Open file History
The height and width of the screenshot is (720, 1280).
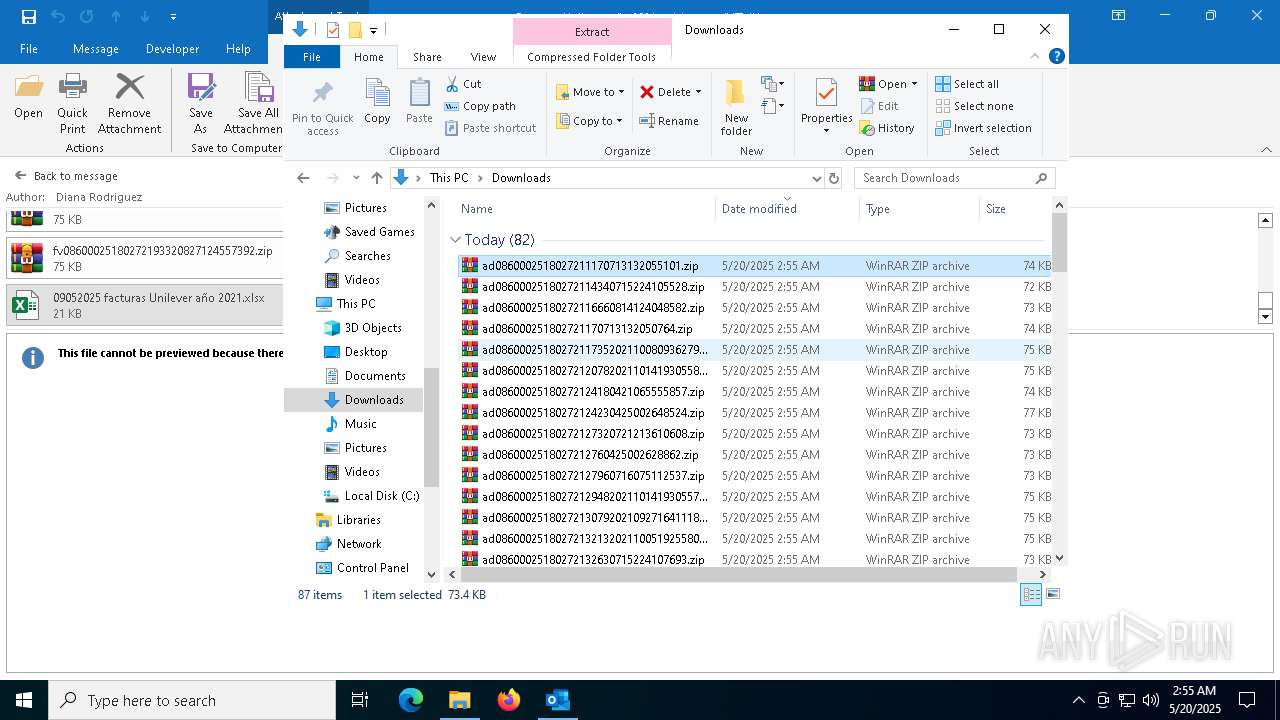[887, 128]
